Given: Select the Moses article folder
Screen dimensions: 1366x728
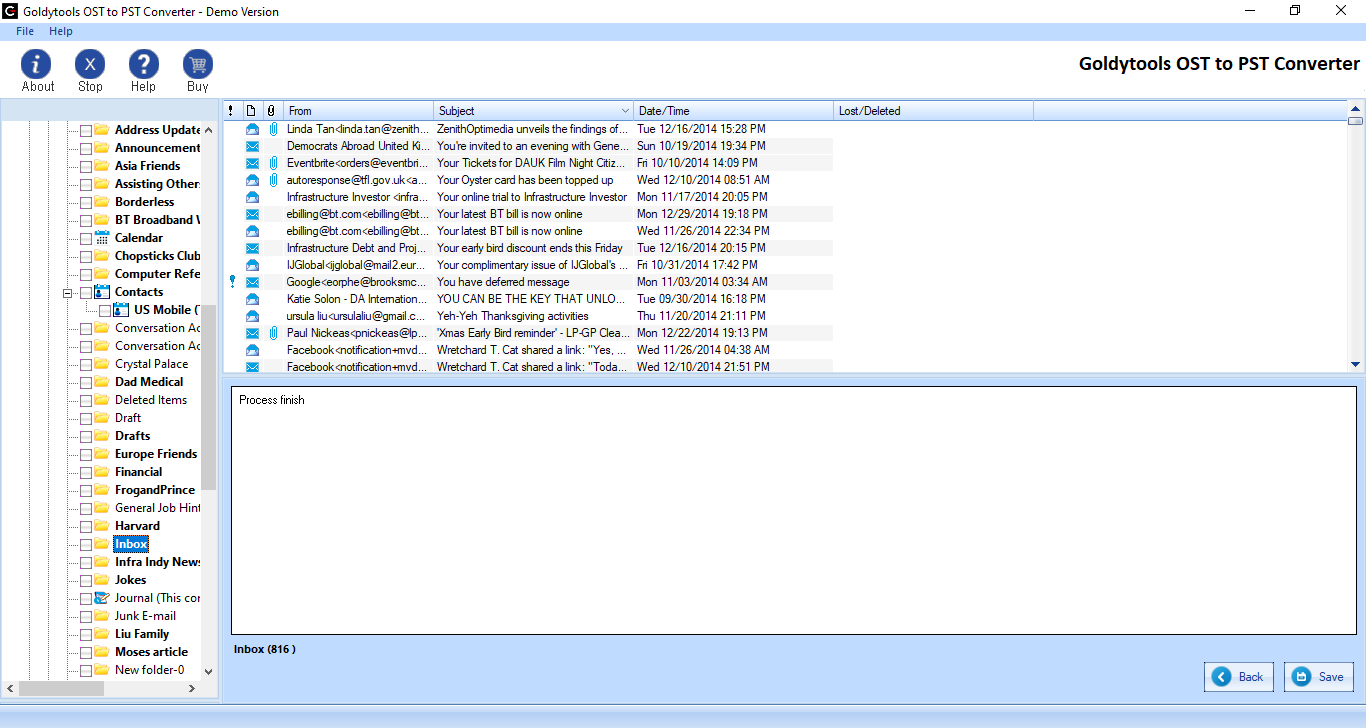Looking at the screenshot, I should pos(151,652).
